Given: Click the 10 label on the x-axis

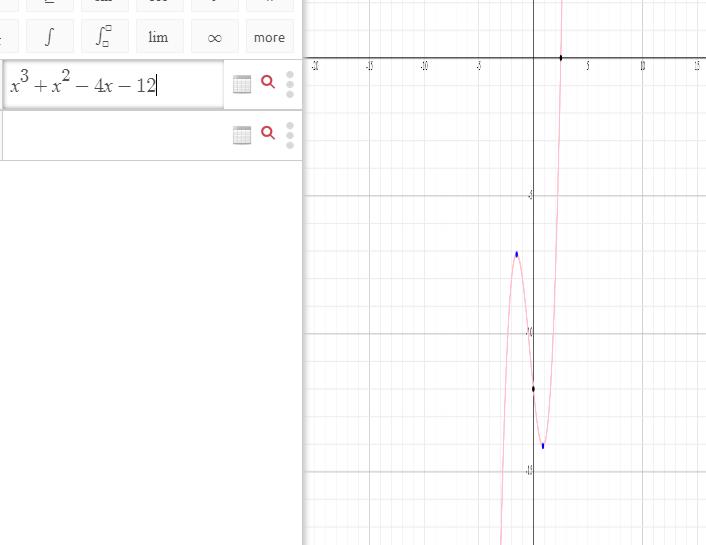Looking at the screenshot, I should [642, 67].
